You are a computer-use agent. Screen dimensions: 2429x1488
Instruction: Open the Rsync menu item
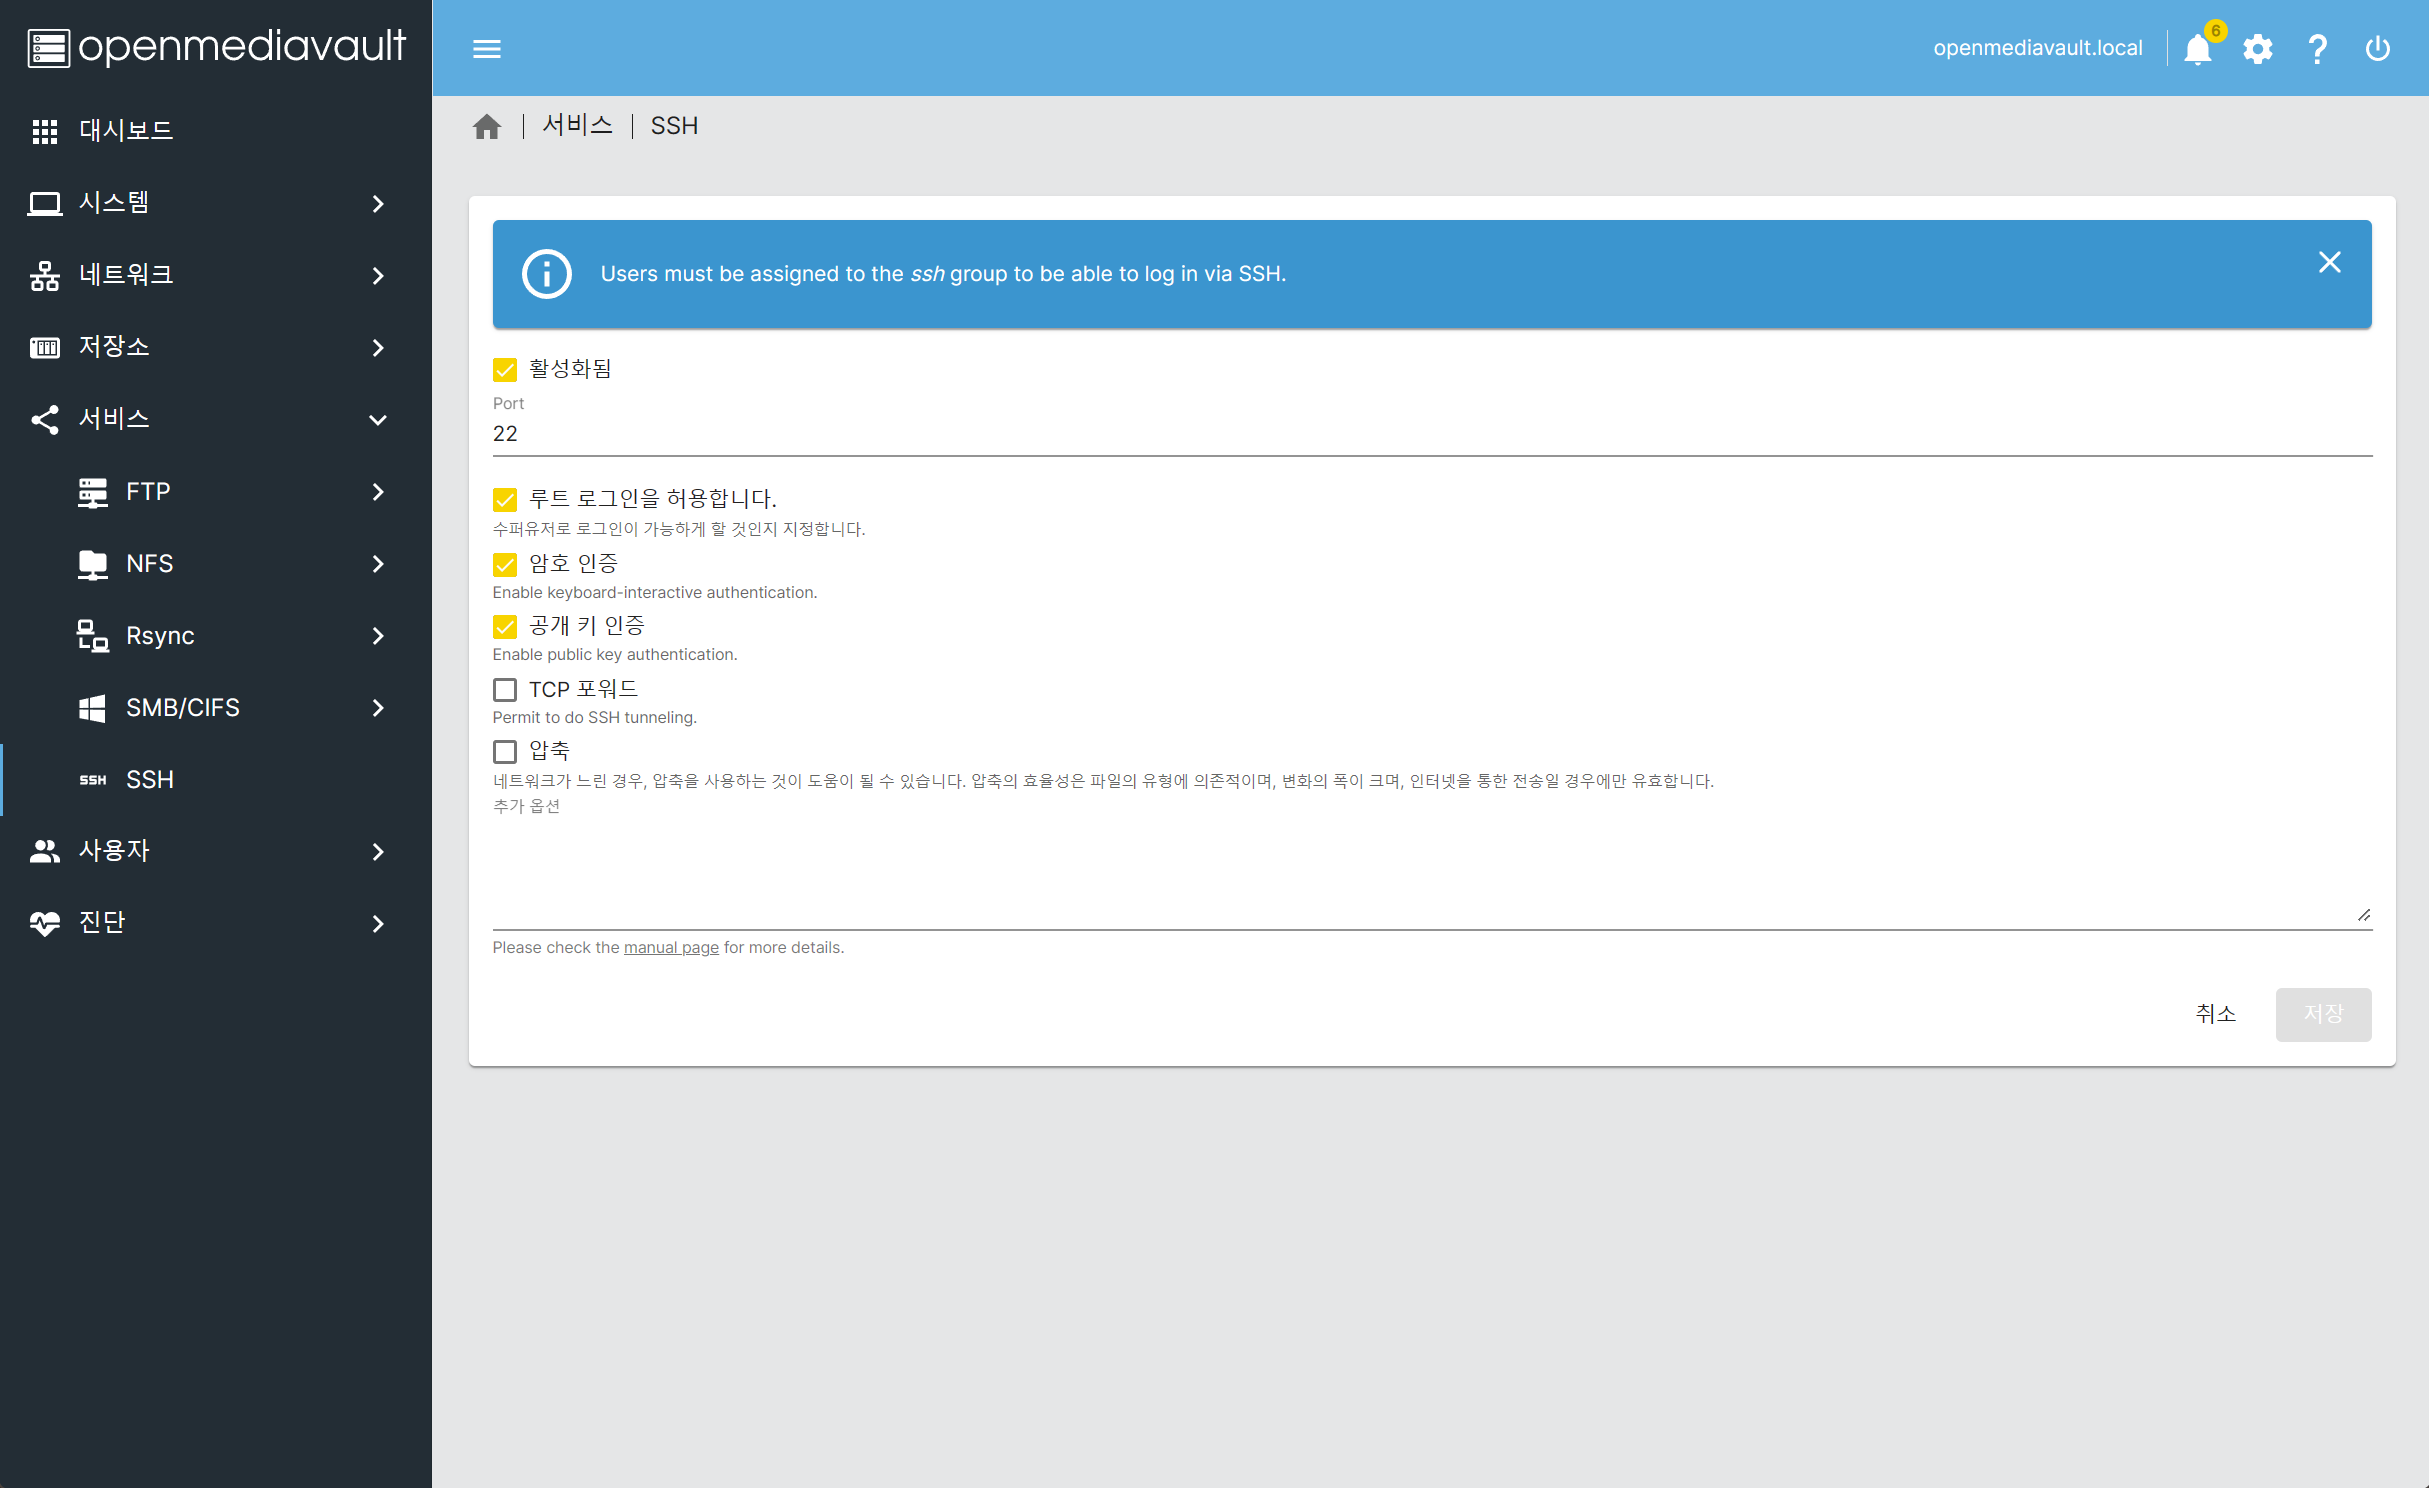coord(216,636)
